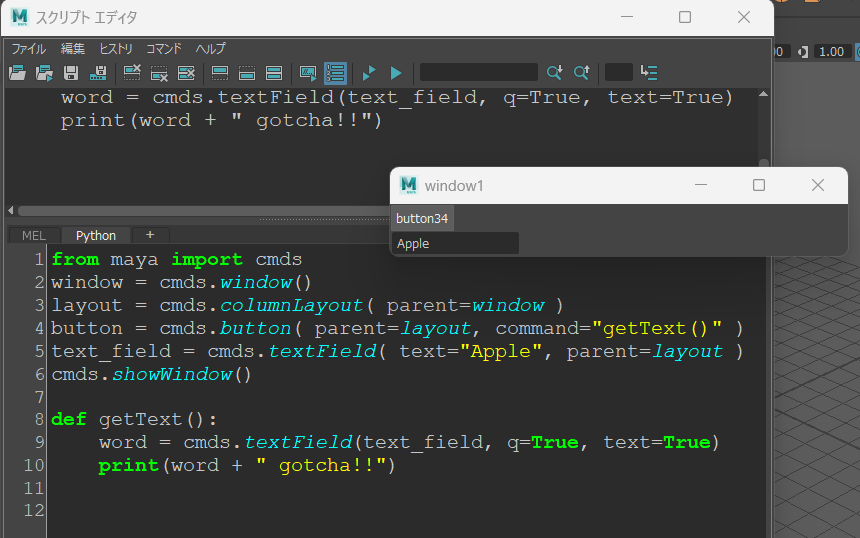This screenshot has width=860, height=538.
Task: Toggle Echo All Commands icon
Action: coord(308,73)
